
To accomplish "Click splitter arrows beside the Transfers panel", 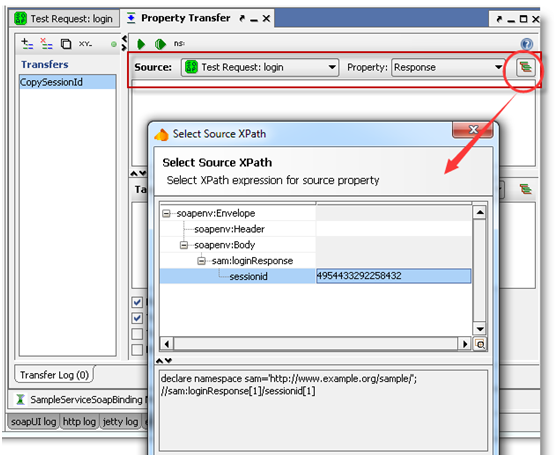I will (124, 43).
